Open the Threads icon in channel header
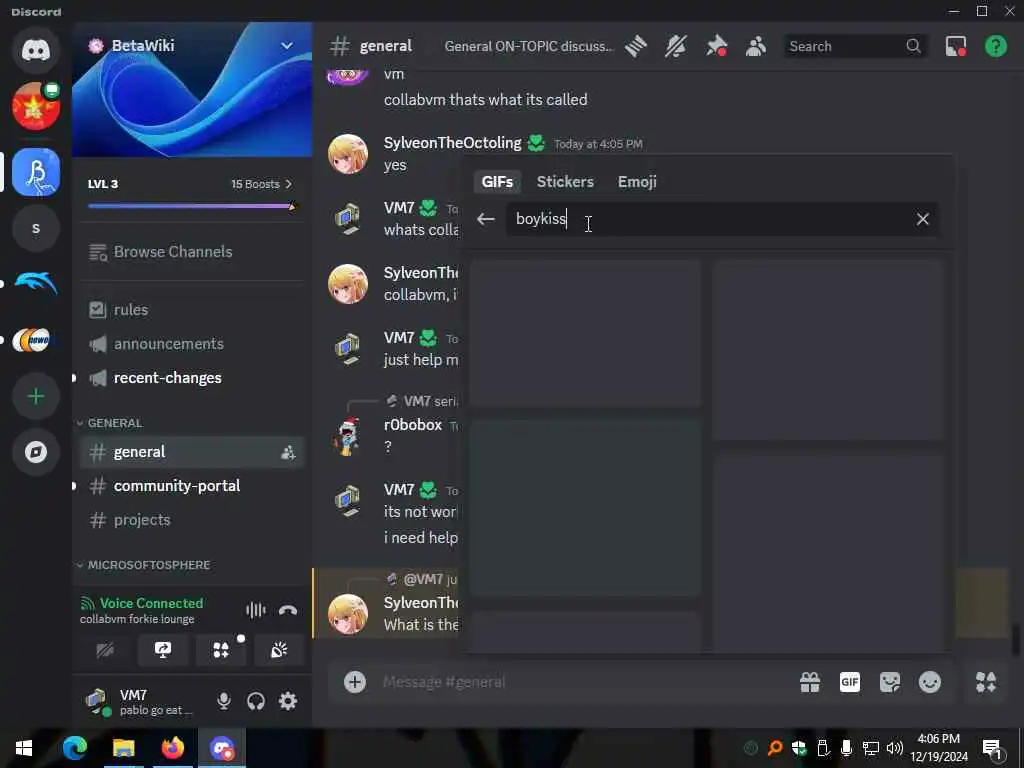Viewport: 1024px width, 768px height. pos(635,46)
